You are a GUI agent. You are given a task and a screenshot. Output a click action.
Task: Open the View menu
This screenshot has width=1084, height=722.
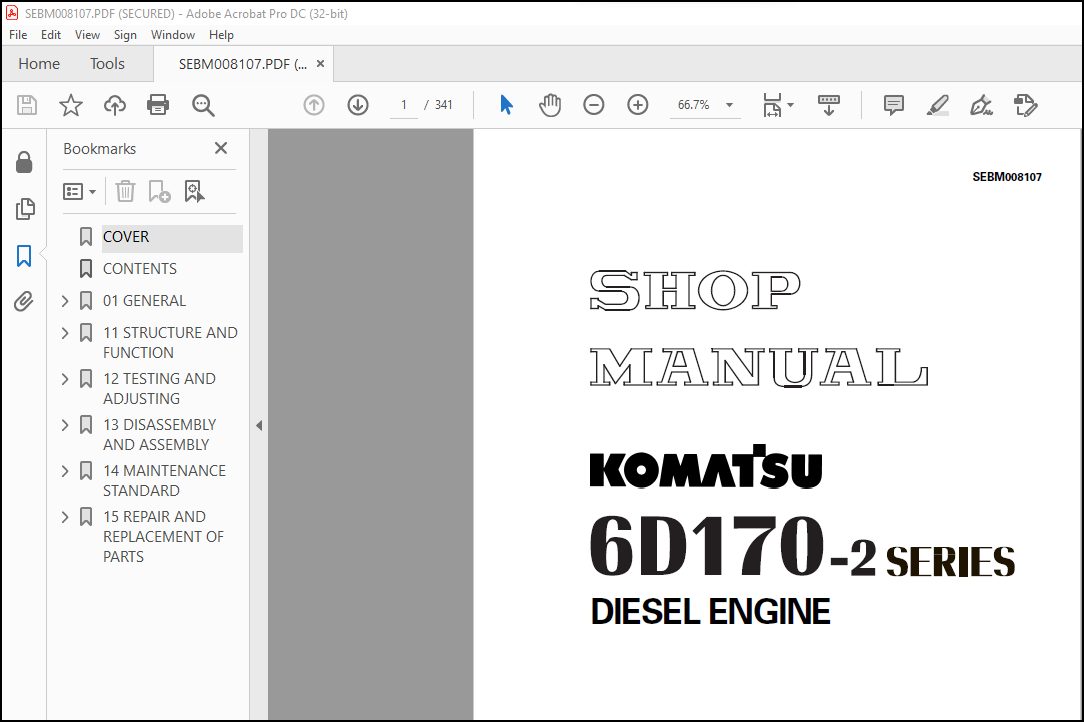87,35
